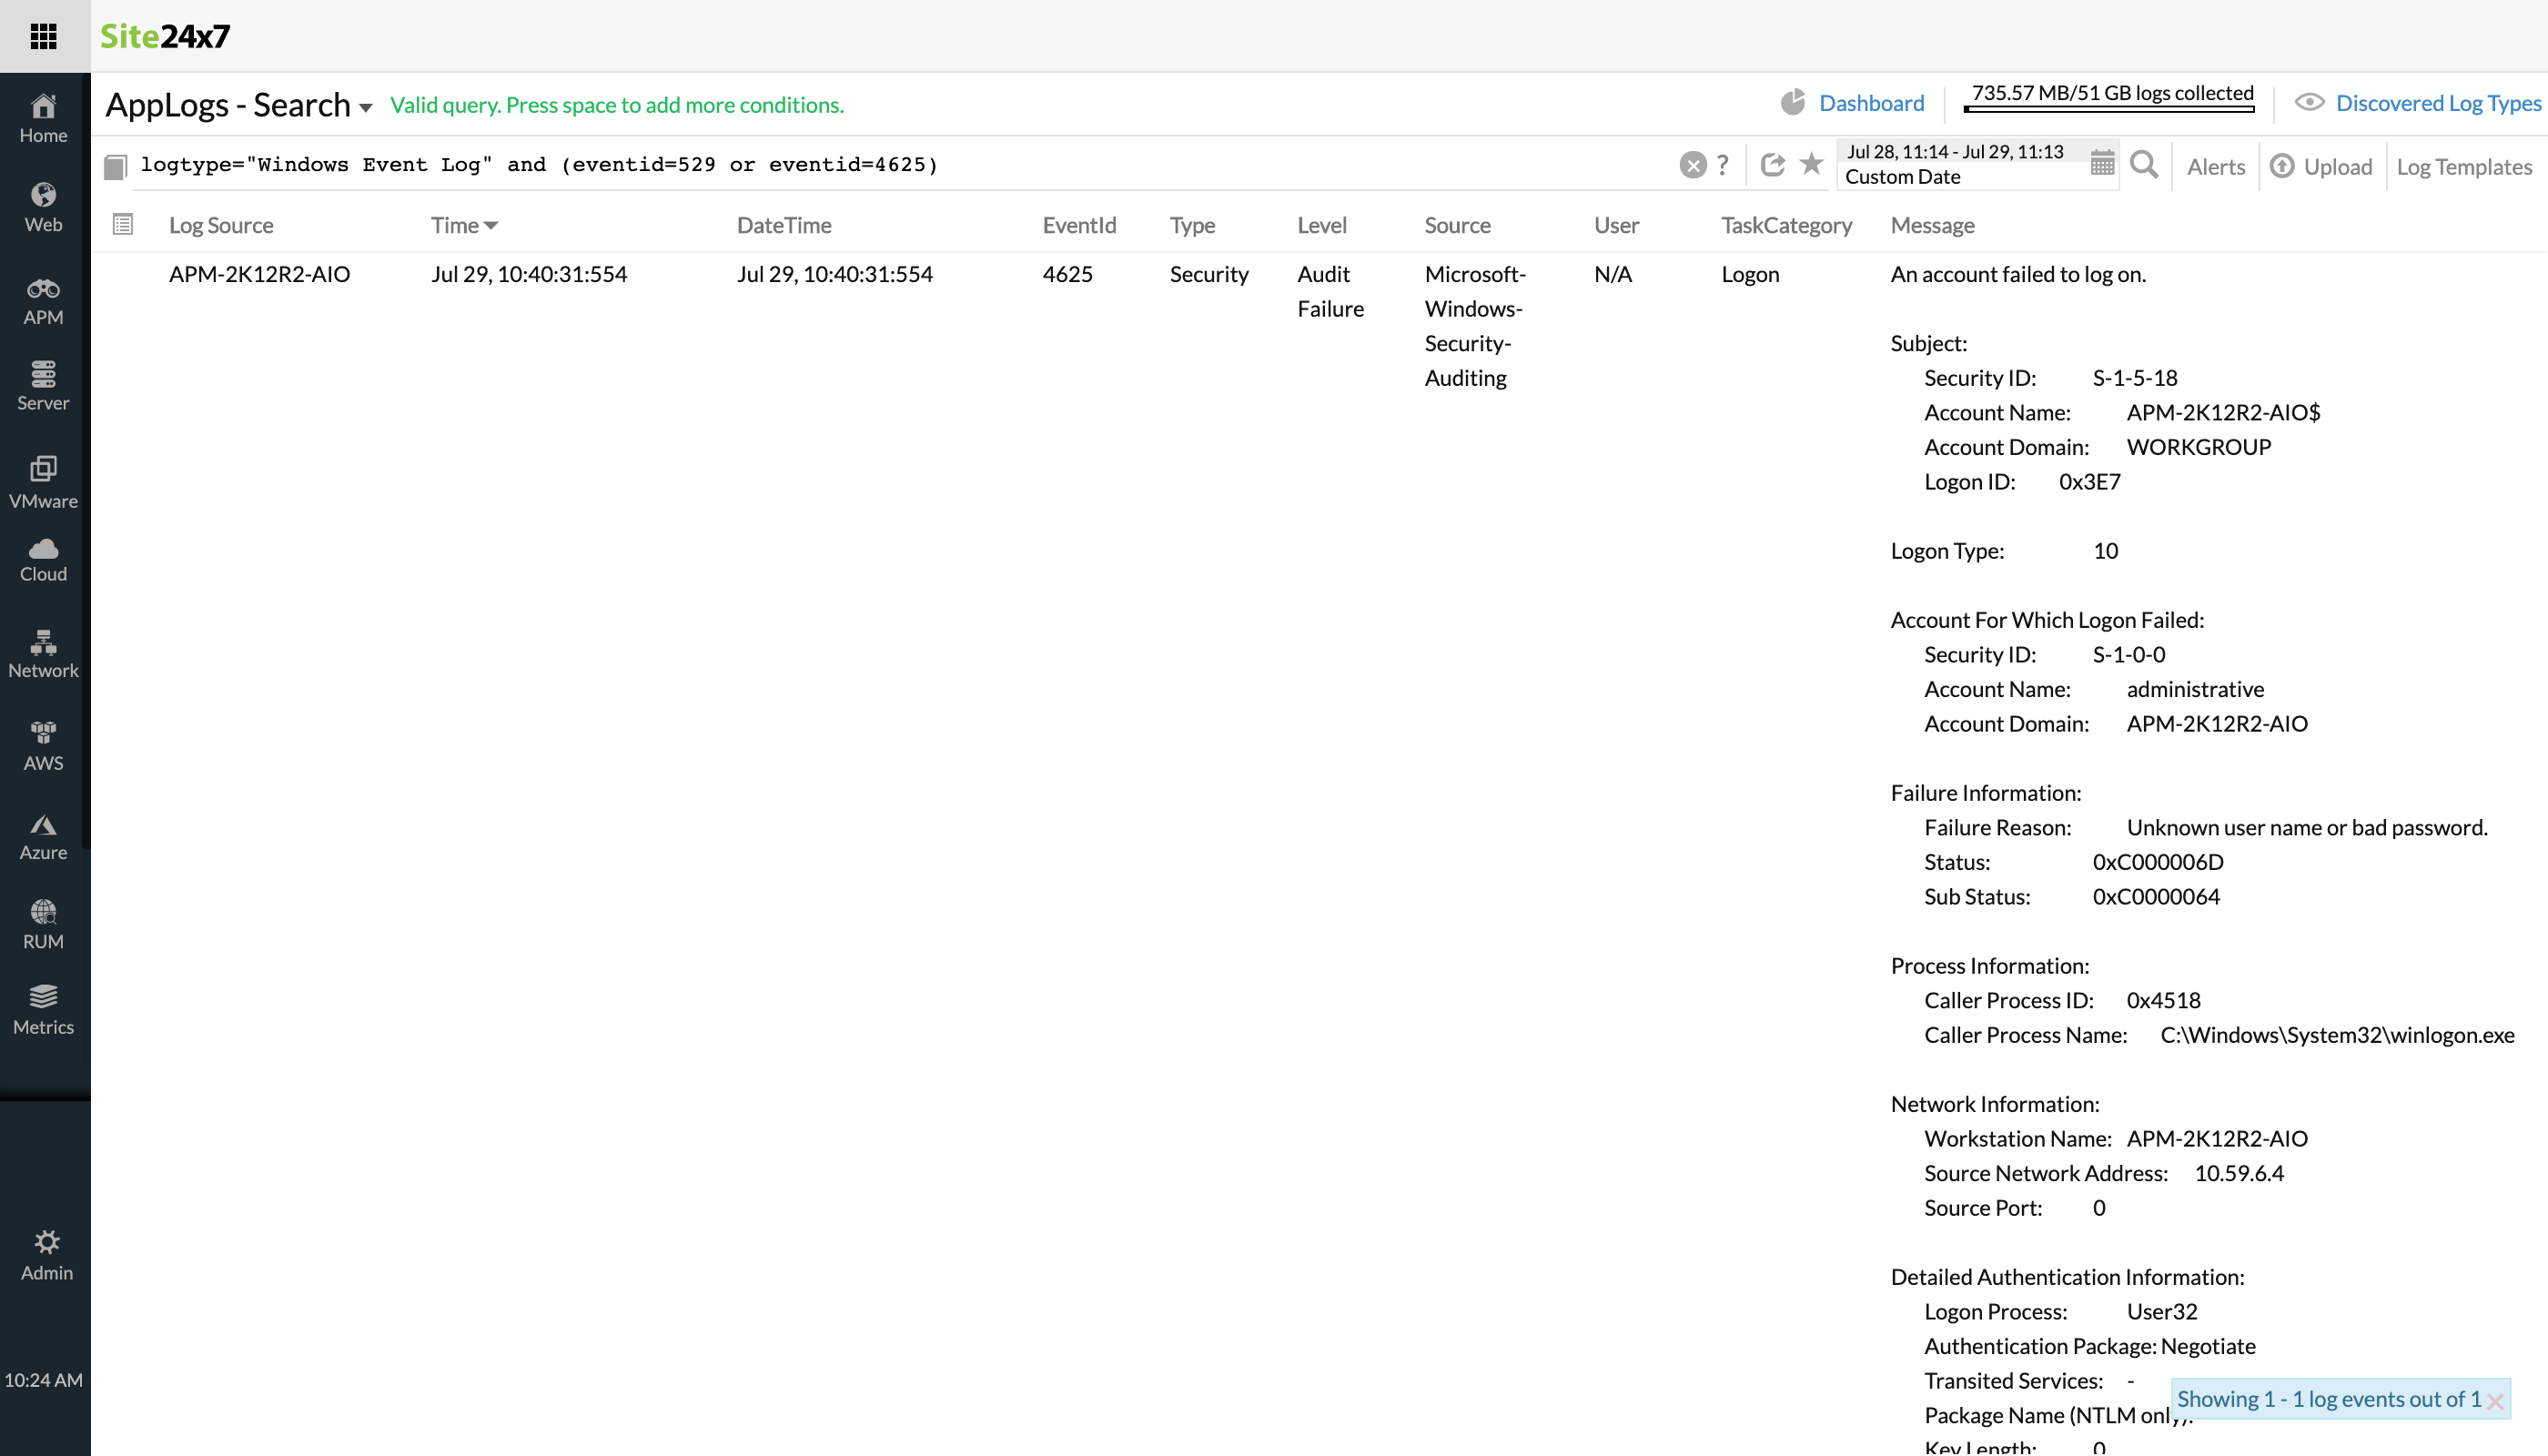This screenshot has width=2548, height=1456.
Task: Click the search magnifier icon
Action: (x=2143, y=165)
